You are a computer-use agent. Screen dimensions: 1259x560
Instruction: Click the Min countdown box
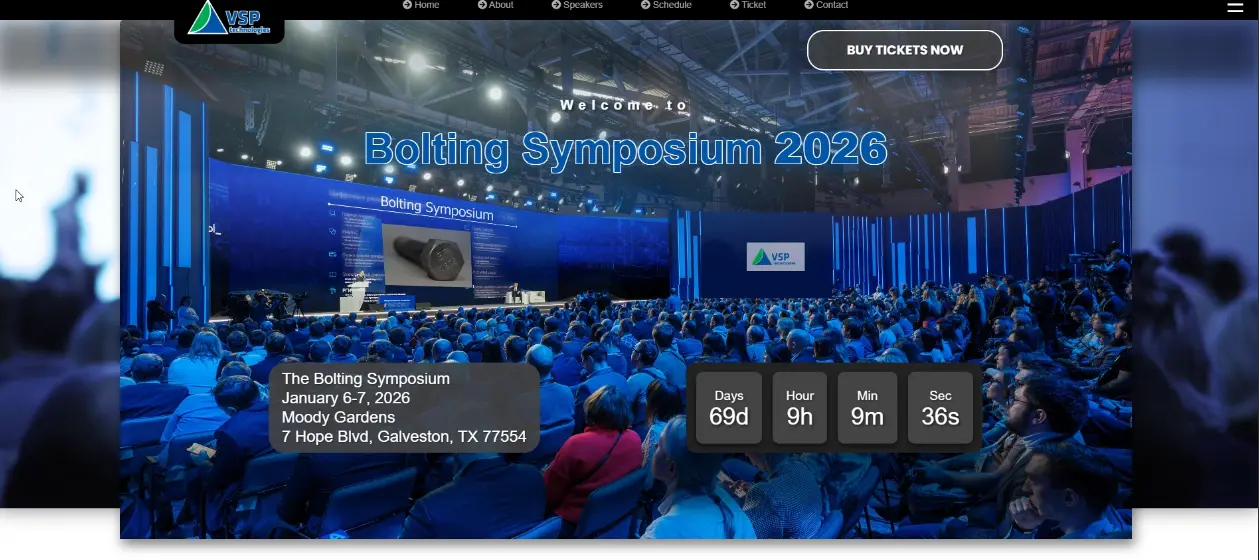[867, 408]
